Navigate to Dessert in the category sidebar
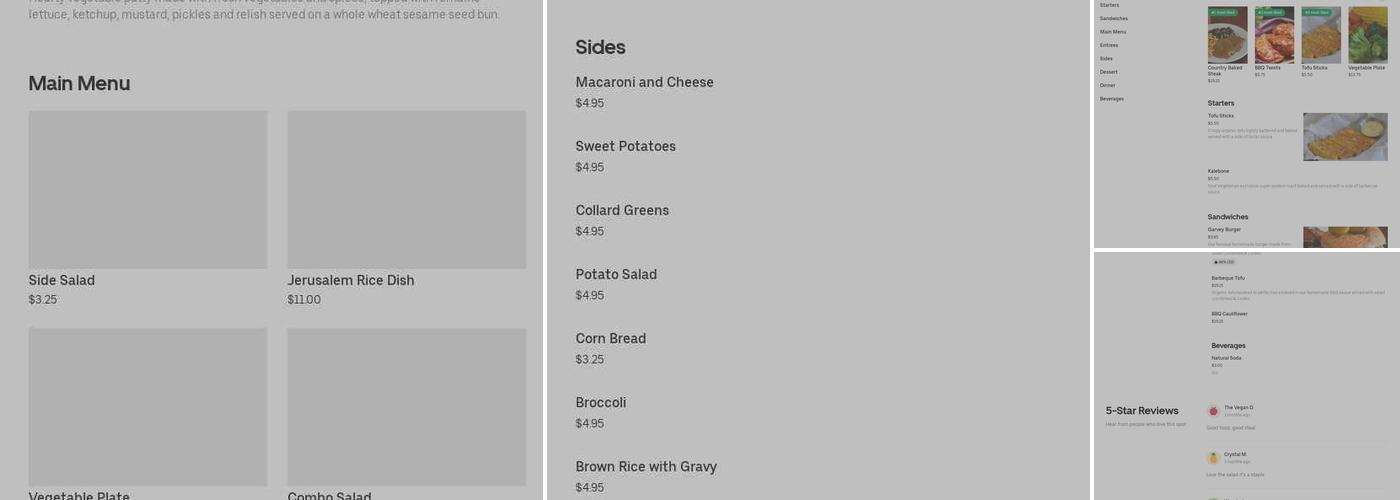Screen dimensions: 1400x500 point(1109,72)
